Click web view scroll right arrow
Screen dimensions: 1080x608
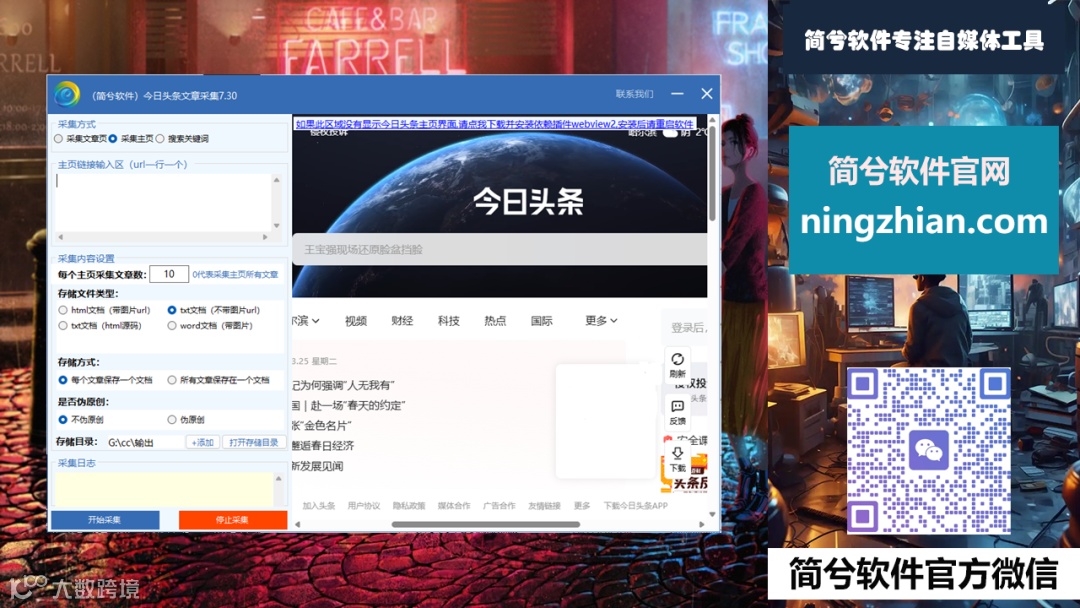[x=701, y=524]
